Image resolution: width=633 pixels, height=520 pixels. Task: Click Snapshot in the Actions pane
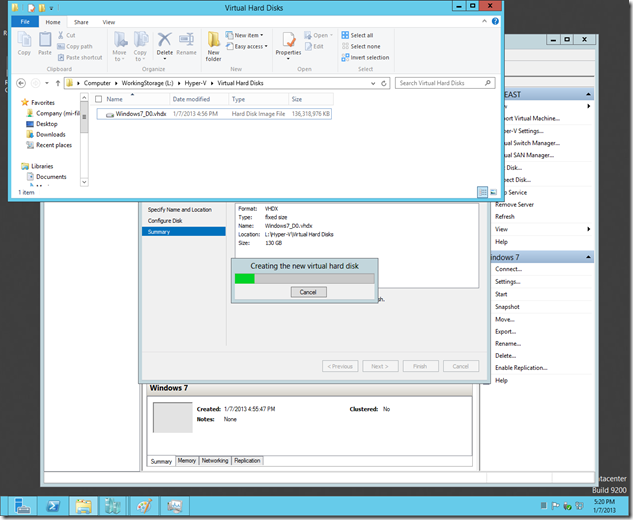pyautogui.click(x=507, y=307)
